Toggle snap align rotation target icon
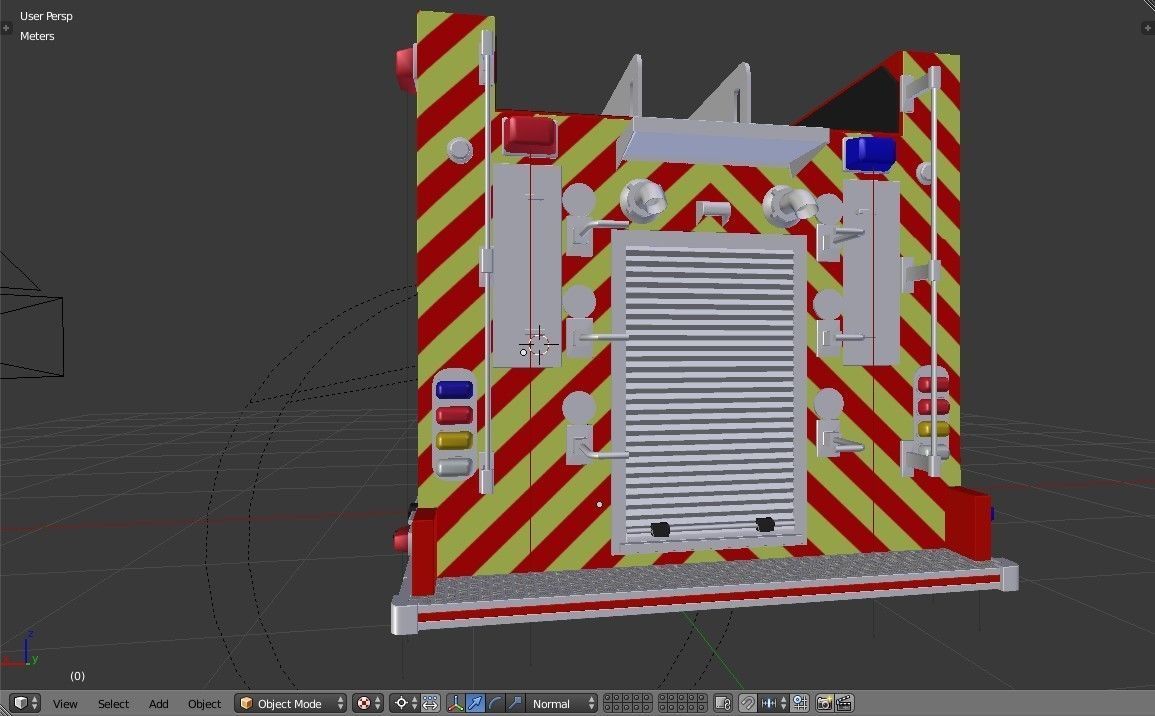 [800, 703]
